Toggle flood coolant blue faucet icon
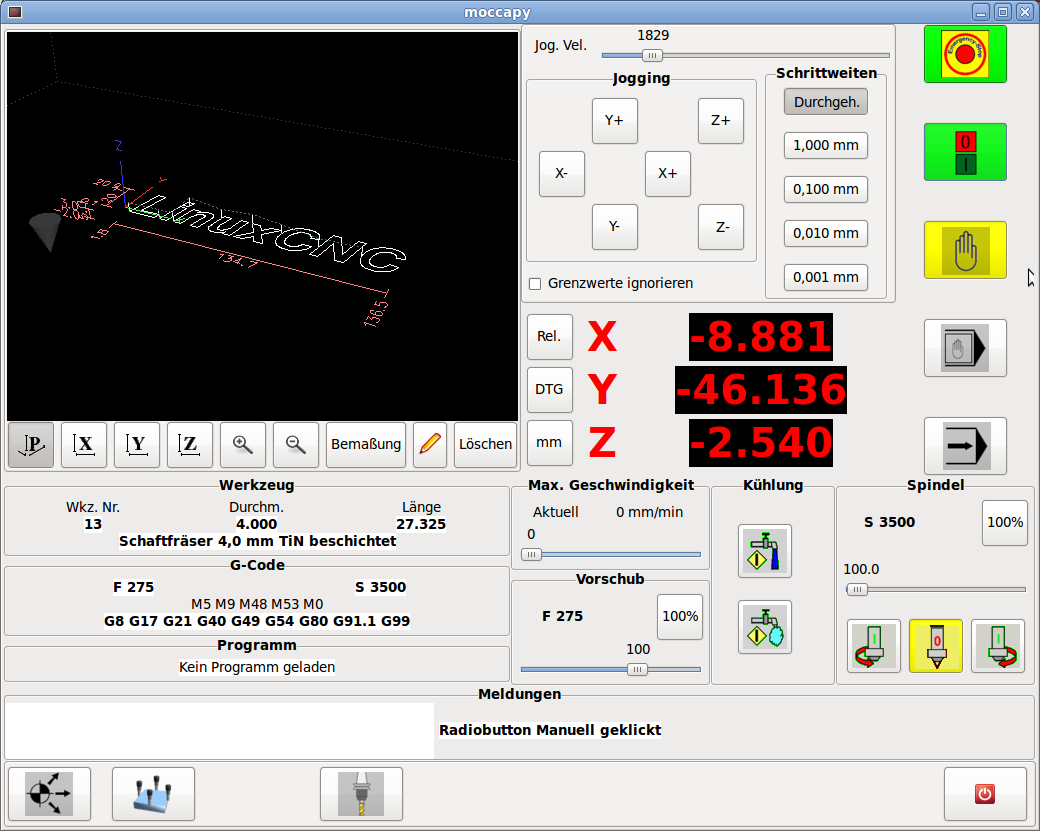The width and height of the screenshot is (1040, 831). pyautogui.click(x=765, y=551)
